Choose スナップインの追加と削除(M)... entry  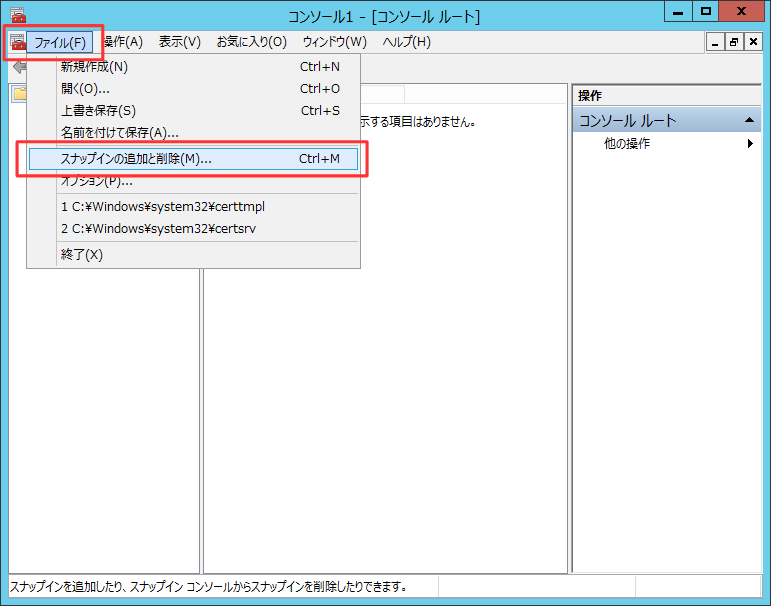193,159
